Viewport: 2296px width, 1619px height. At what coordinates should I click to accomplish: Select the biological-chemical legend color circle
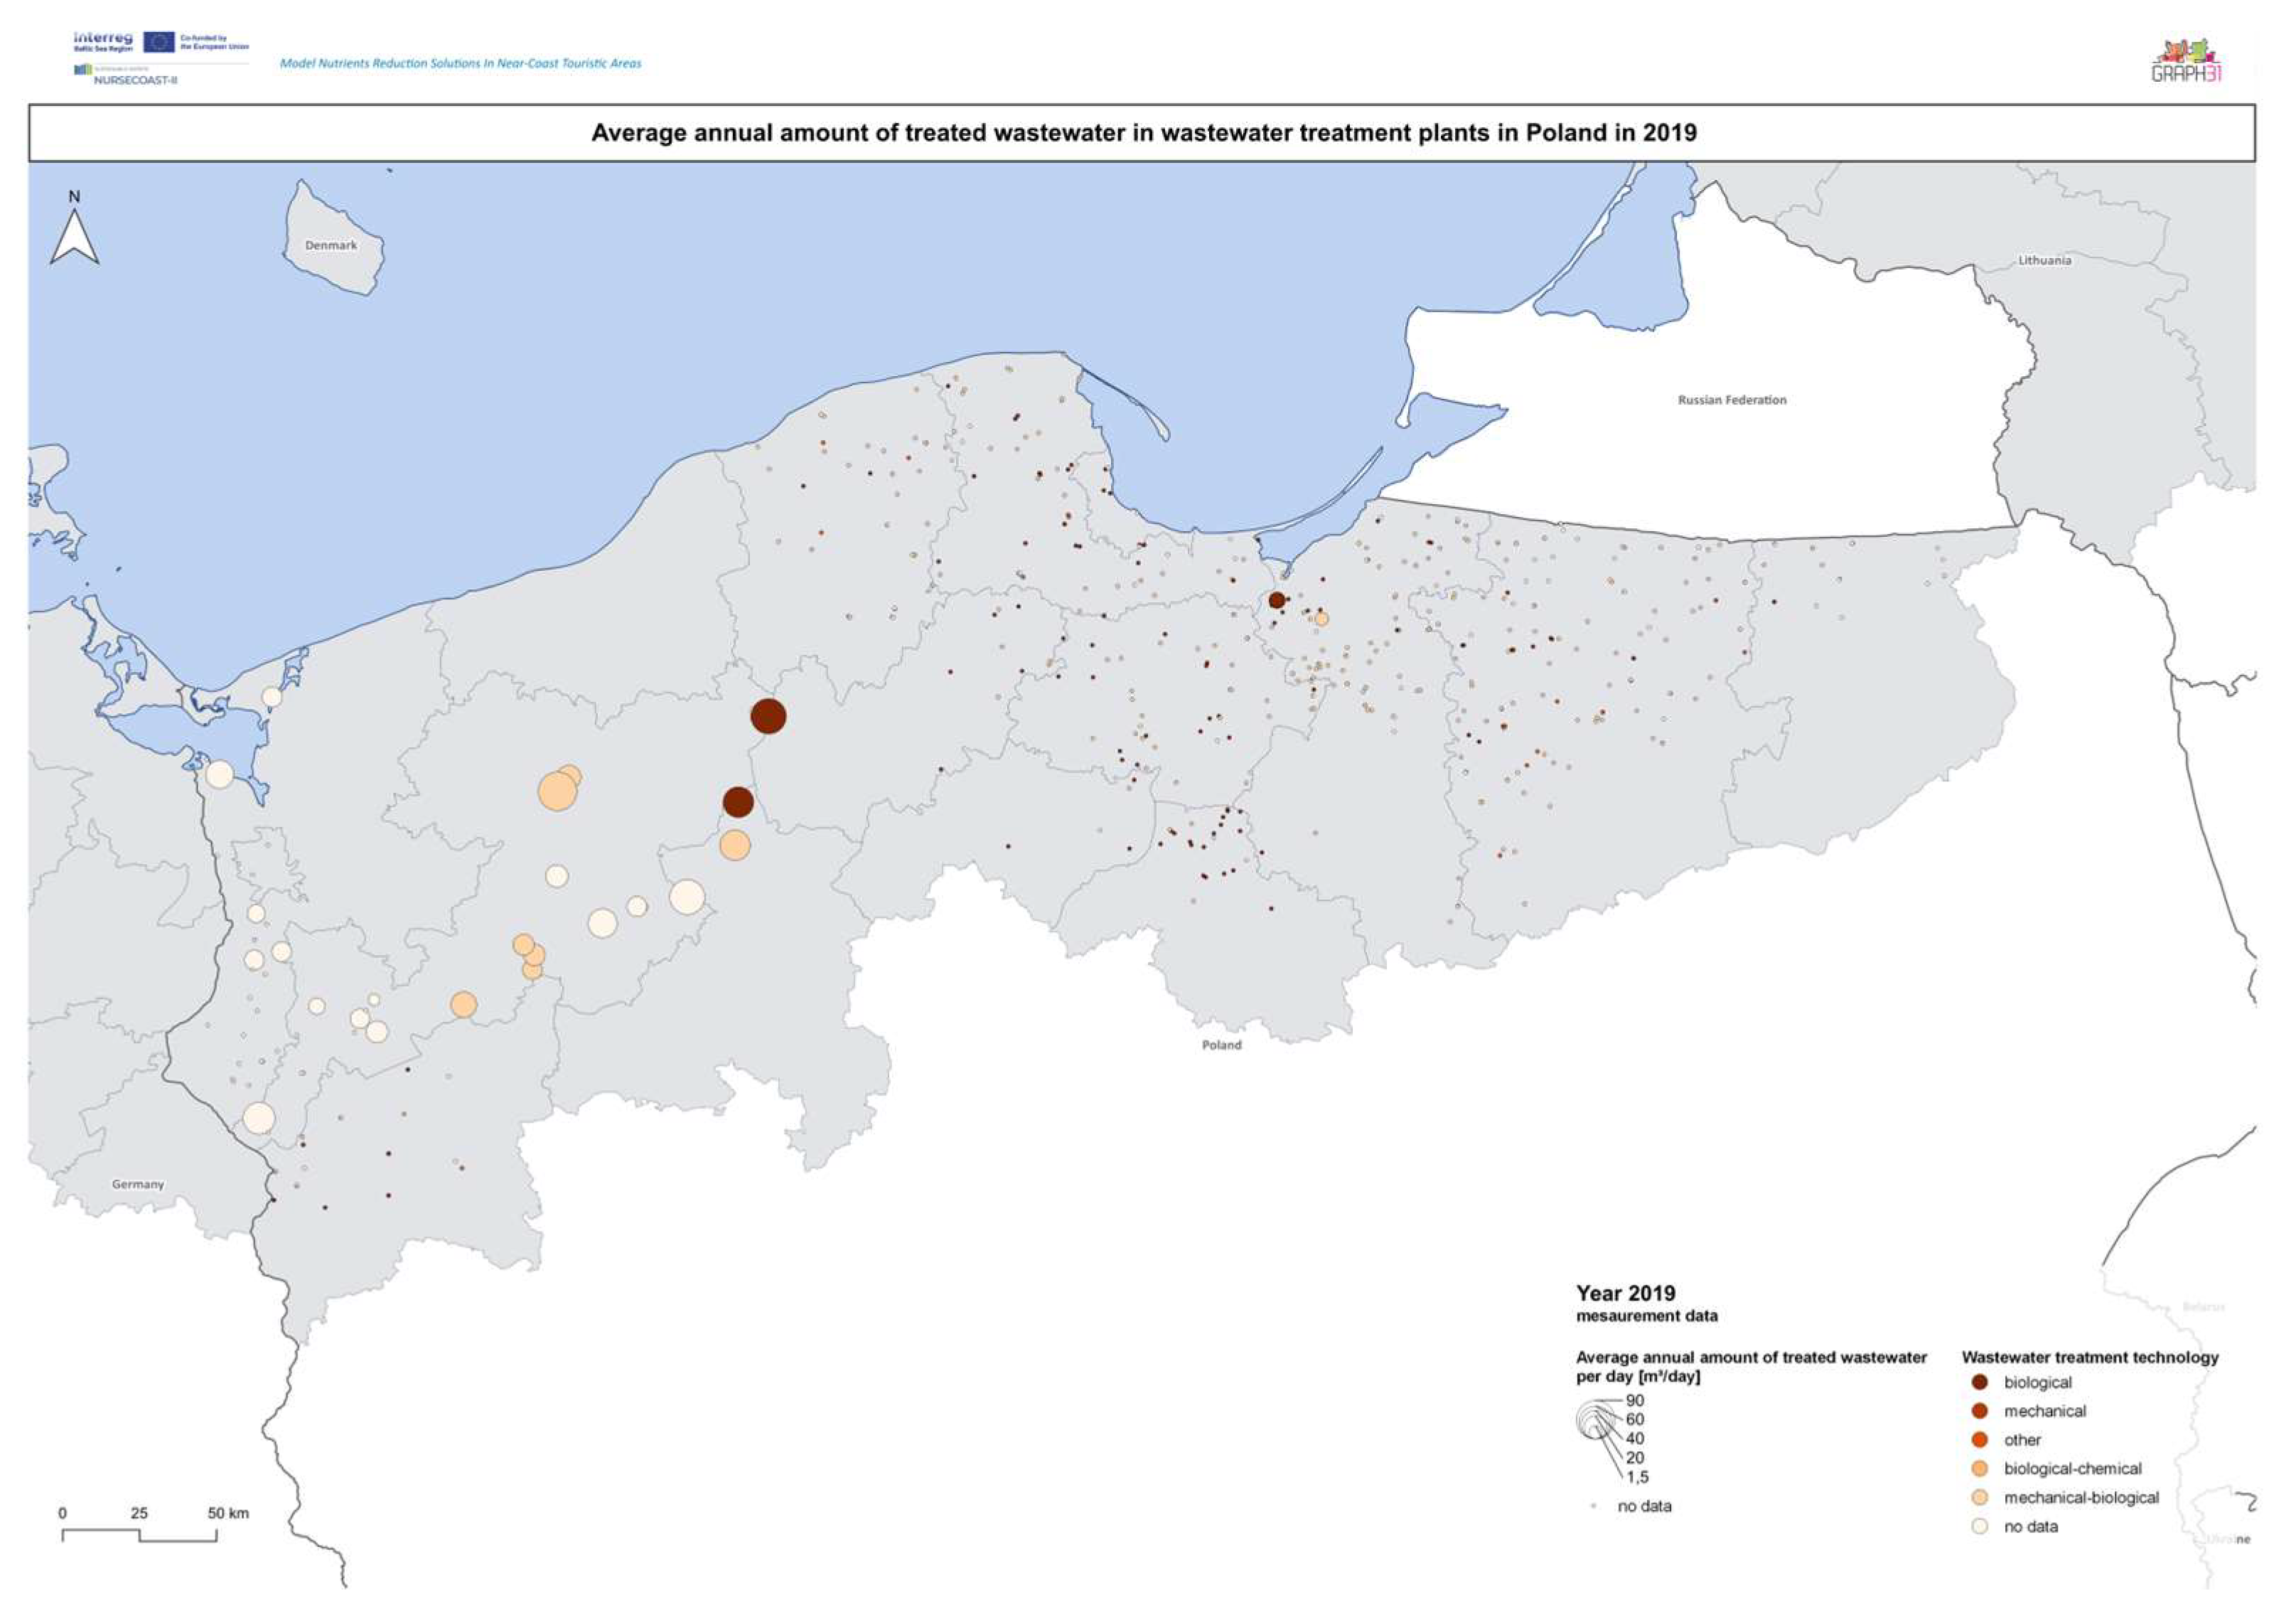[x=1979, y=1469]
